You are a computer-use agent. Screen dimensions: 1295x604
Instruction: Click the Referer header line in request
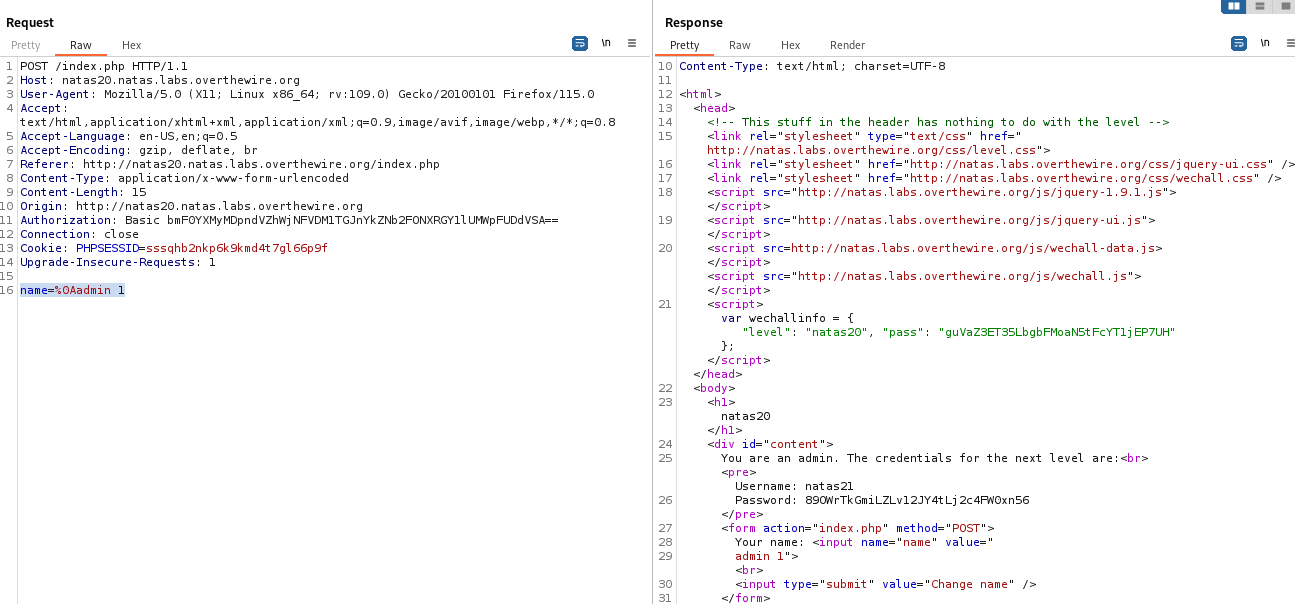coord(230,164)
